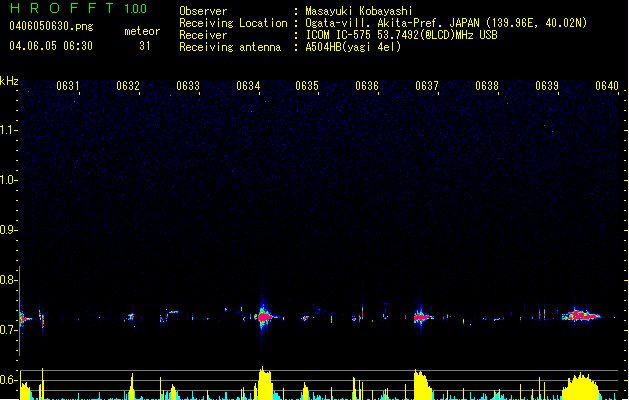The height and width of the screenshot is (400, 629).
Task: Click the 0634 time axis marker
Action: 248,86
